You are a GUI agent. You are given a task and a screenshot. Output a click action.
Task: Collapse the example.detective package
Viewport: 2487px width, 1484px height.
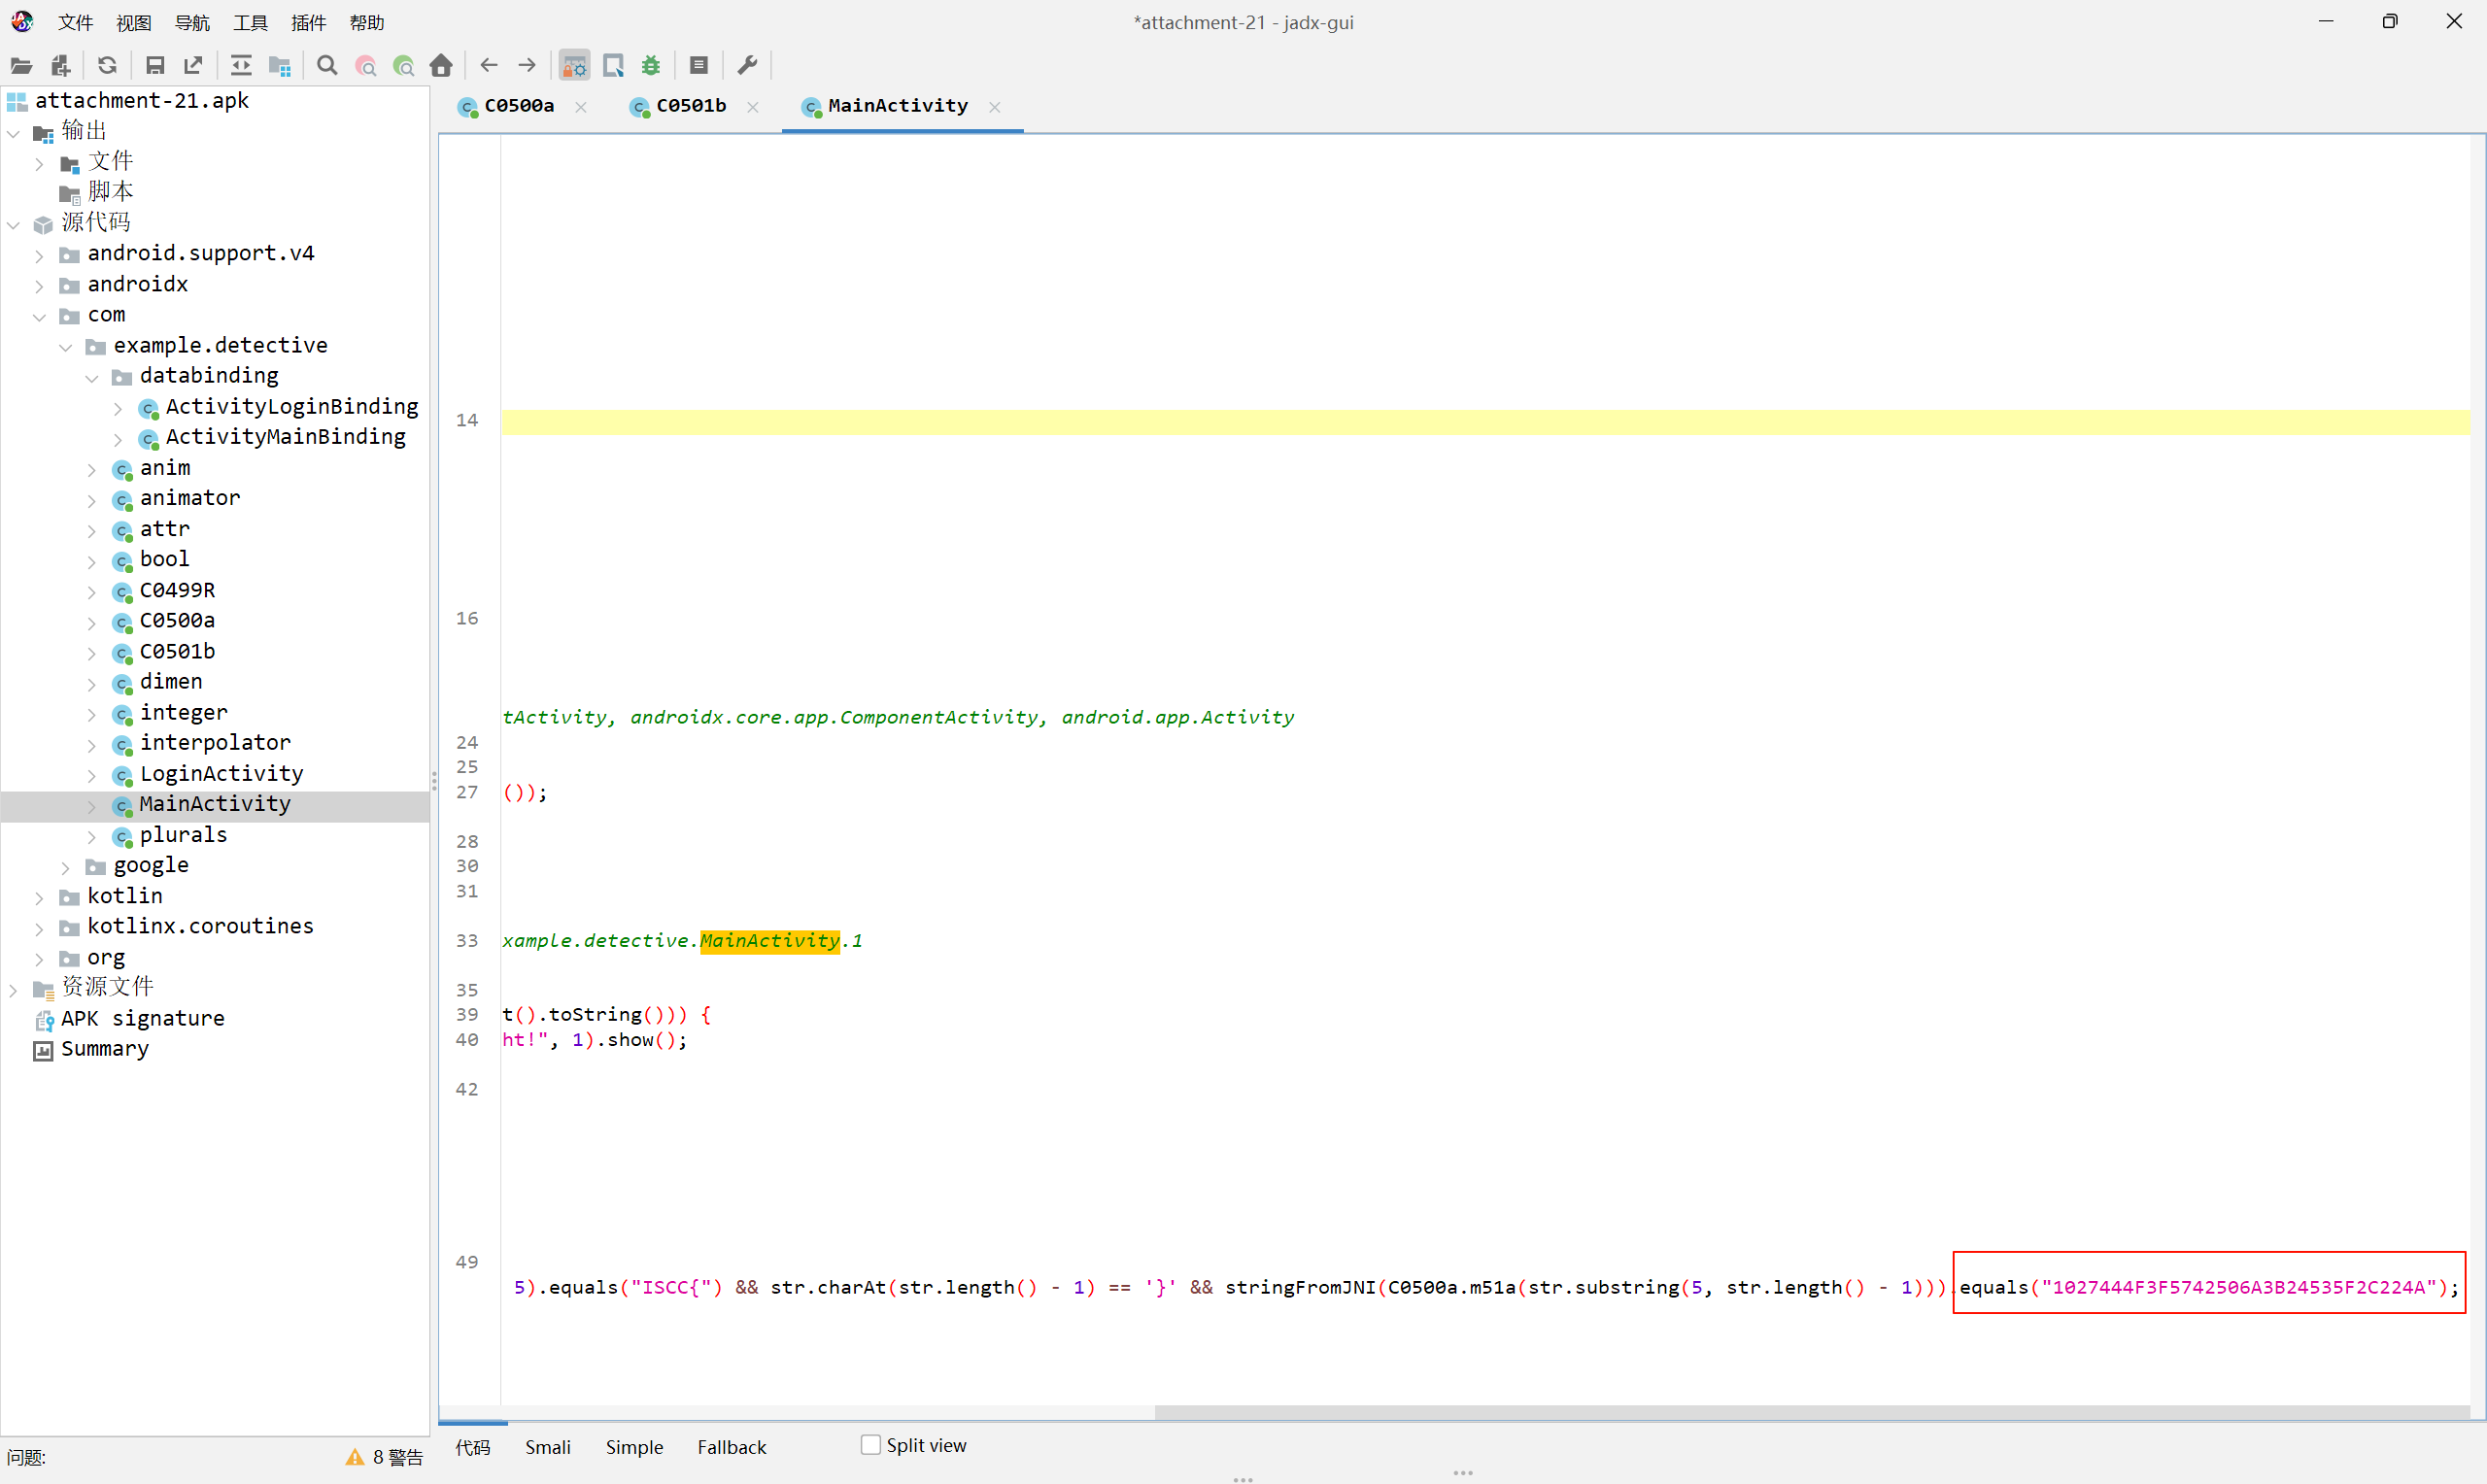pos(66,346)
